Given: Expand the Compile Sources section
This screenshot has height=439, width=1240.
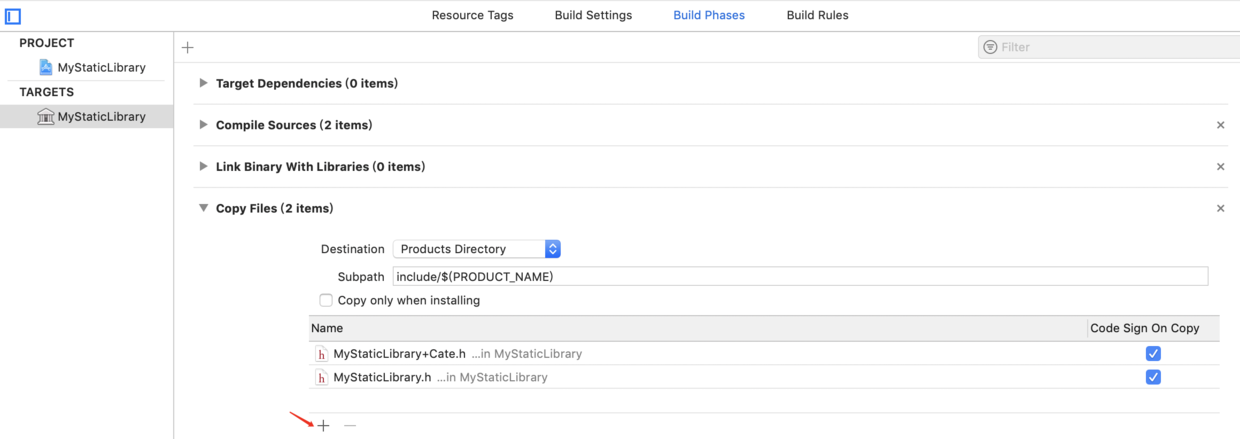Looking at the screenshot, I should coord(204,125).
